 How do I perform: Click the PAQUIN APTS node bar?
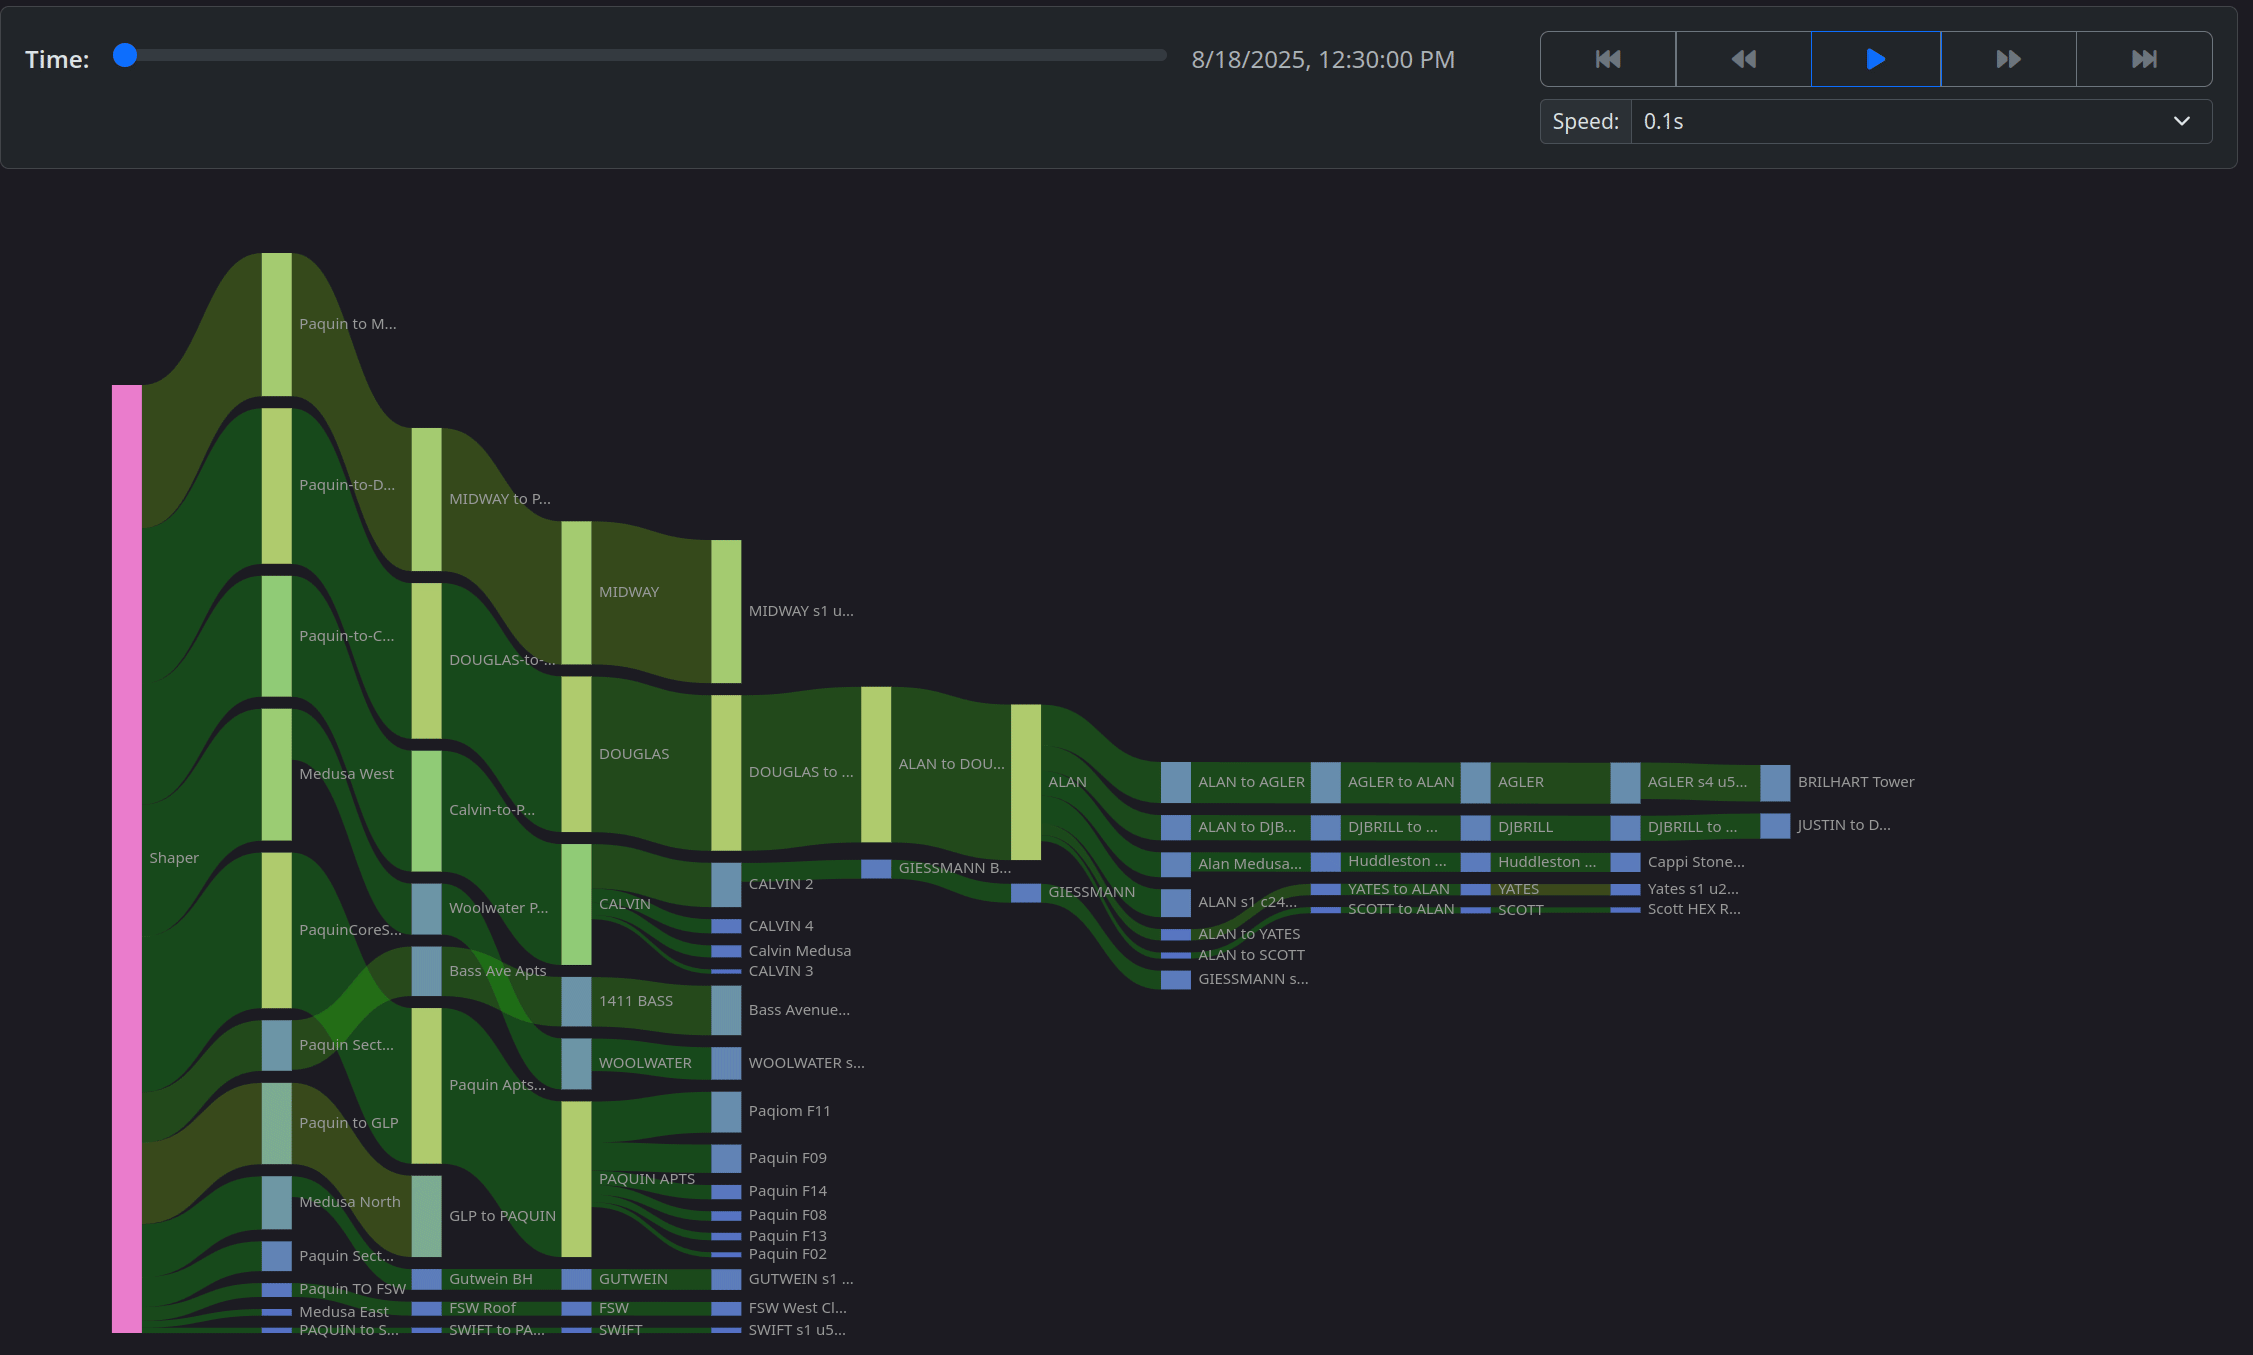[x=576, y=1179]
